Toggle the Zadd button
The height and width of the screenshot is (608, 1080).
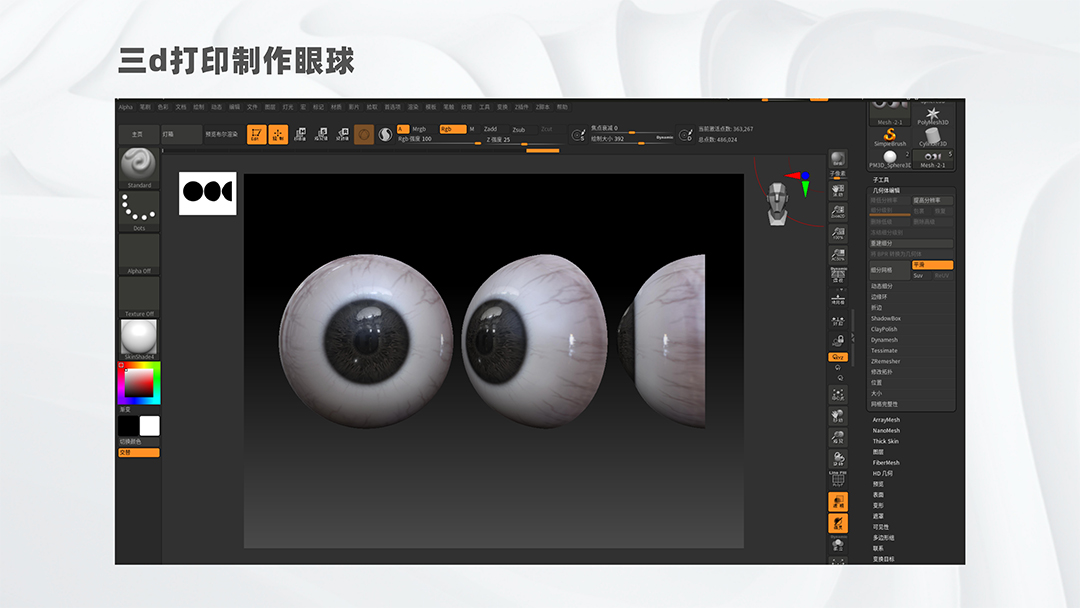(x=490, y=129)
